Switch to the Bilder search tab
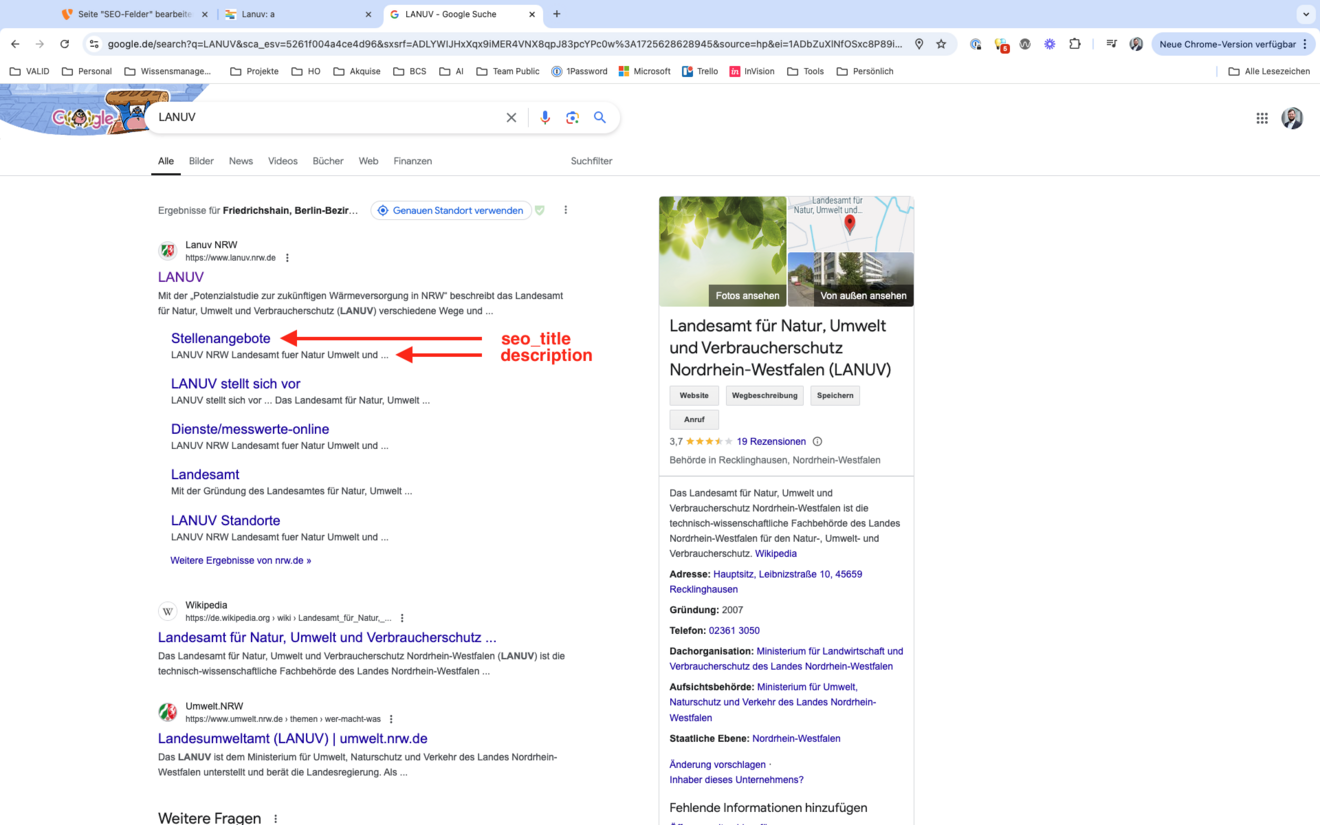 tap(201, 161)
